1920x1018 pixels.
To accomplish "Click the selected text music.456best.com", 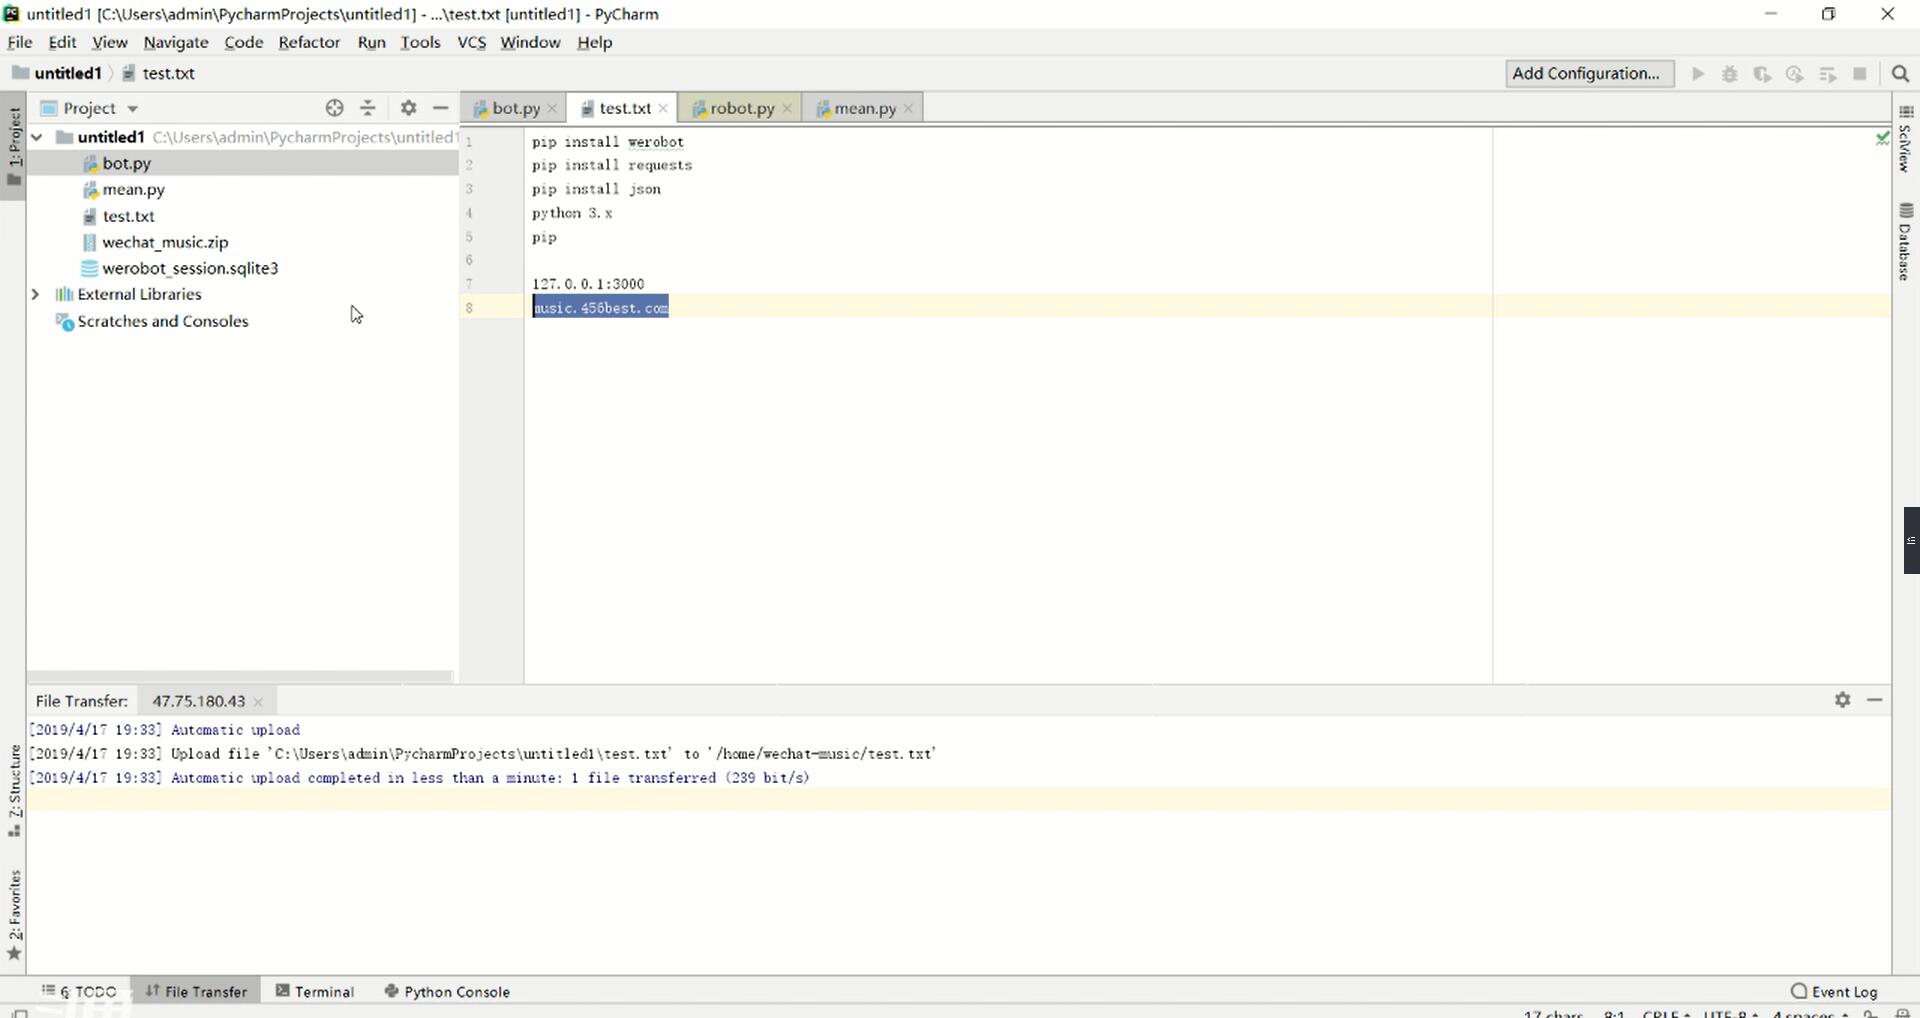I will [600, 307].
